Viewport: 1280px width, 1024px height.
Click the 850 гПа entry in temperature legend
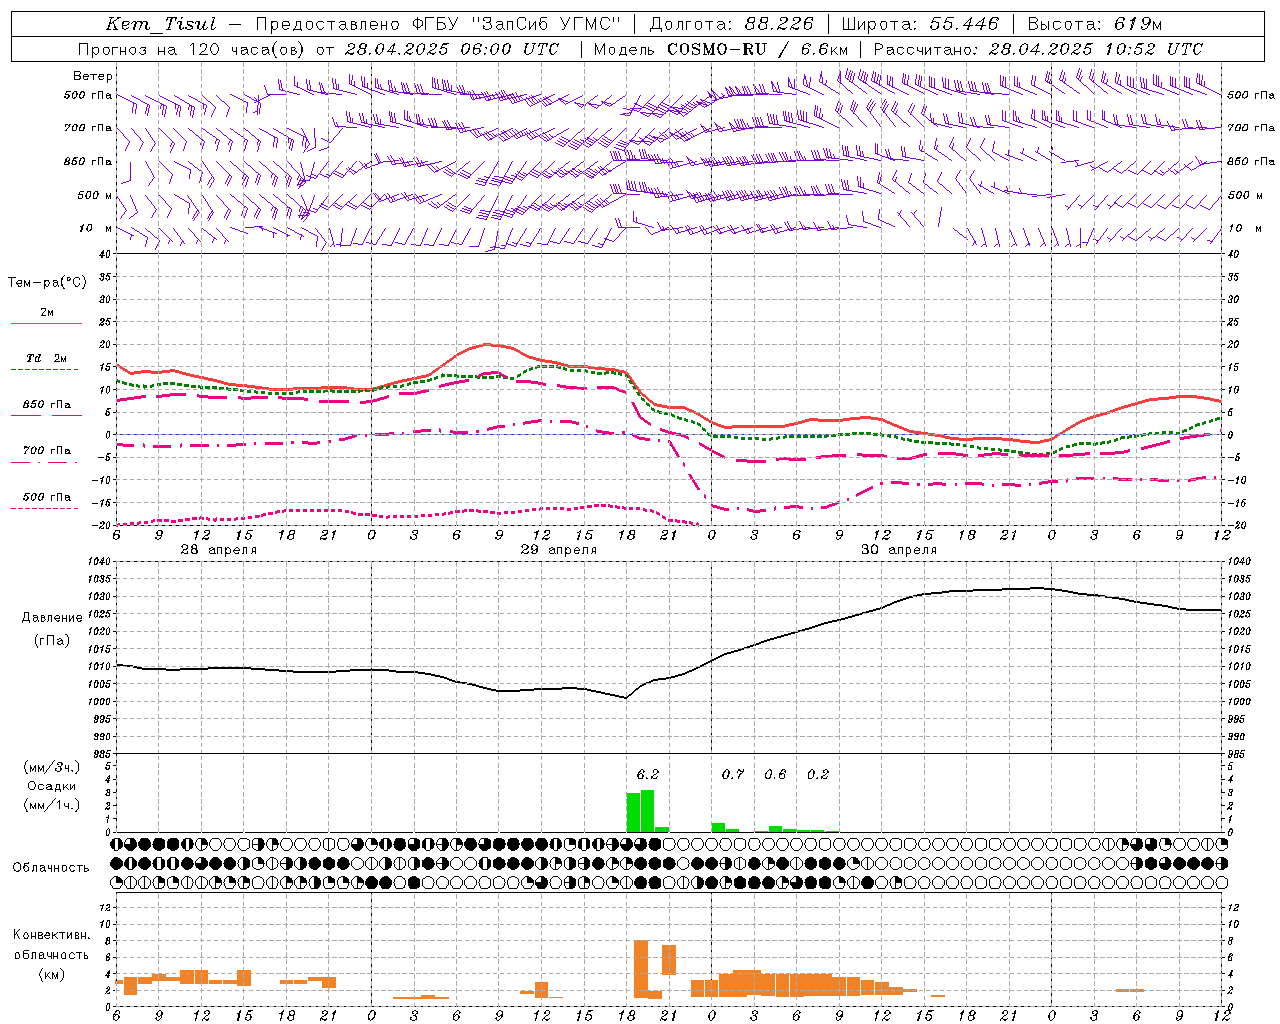(47, 405)
